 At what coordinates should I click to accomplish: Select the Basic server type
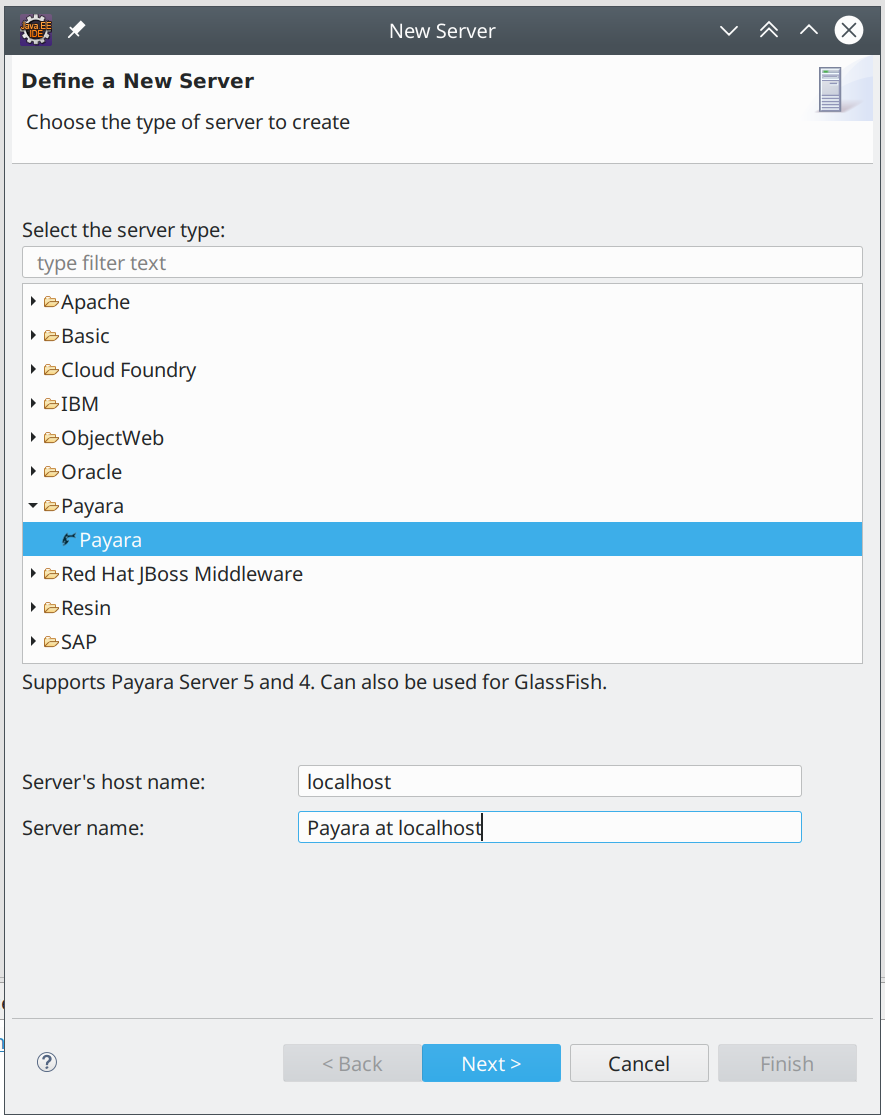click(x=85, y=335)
